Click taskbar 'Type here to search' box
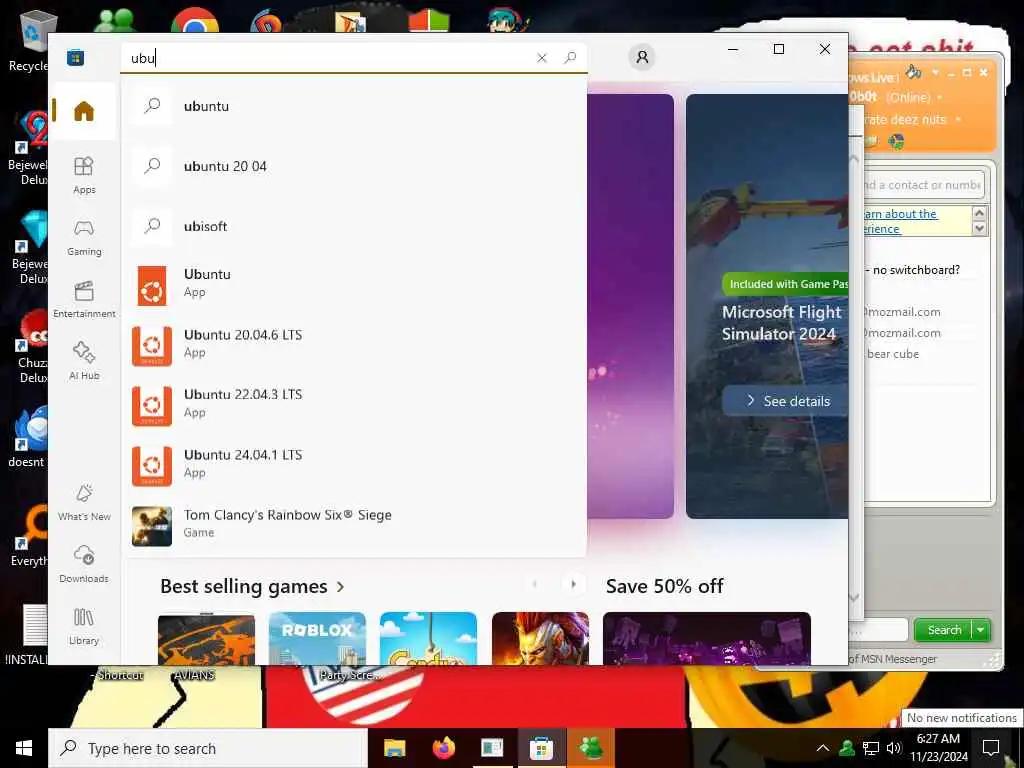This screenshot has width=1024, height=768. 208,748
